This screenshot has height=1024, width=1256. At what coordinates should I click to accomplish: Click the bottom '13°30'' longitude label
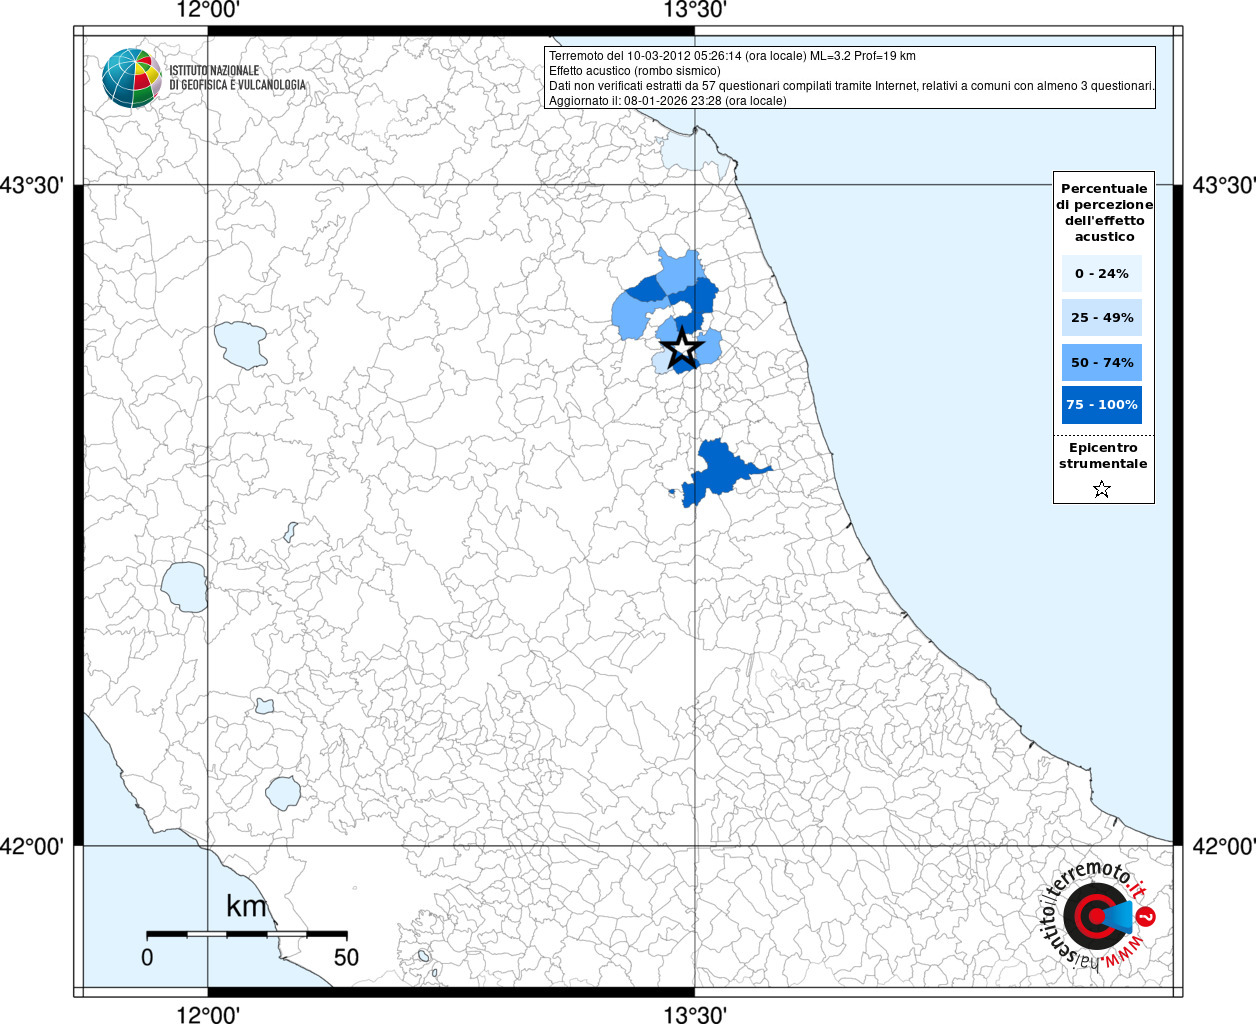[x=695, y=1014]
